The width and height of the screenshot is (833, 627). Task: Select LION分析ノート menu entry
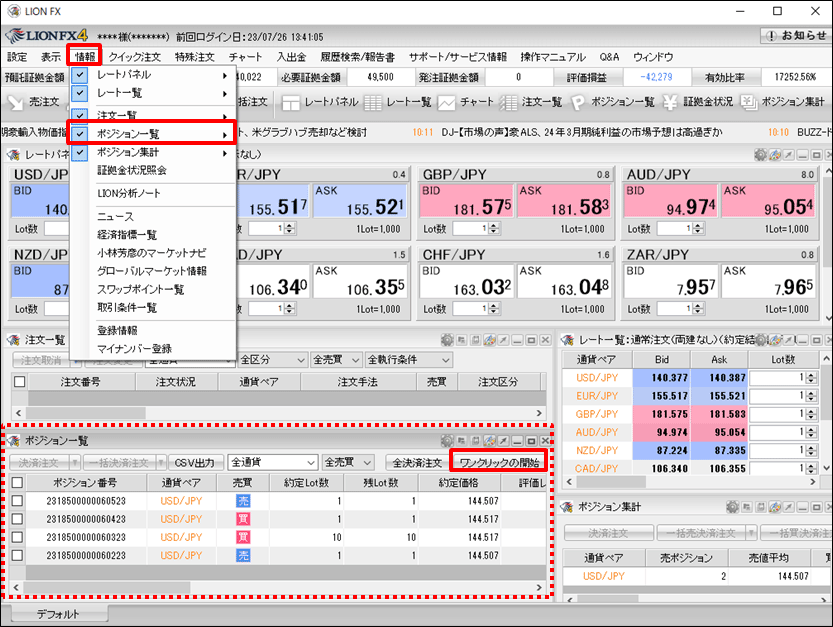[129, 193]
